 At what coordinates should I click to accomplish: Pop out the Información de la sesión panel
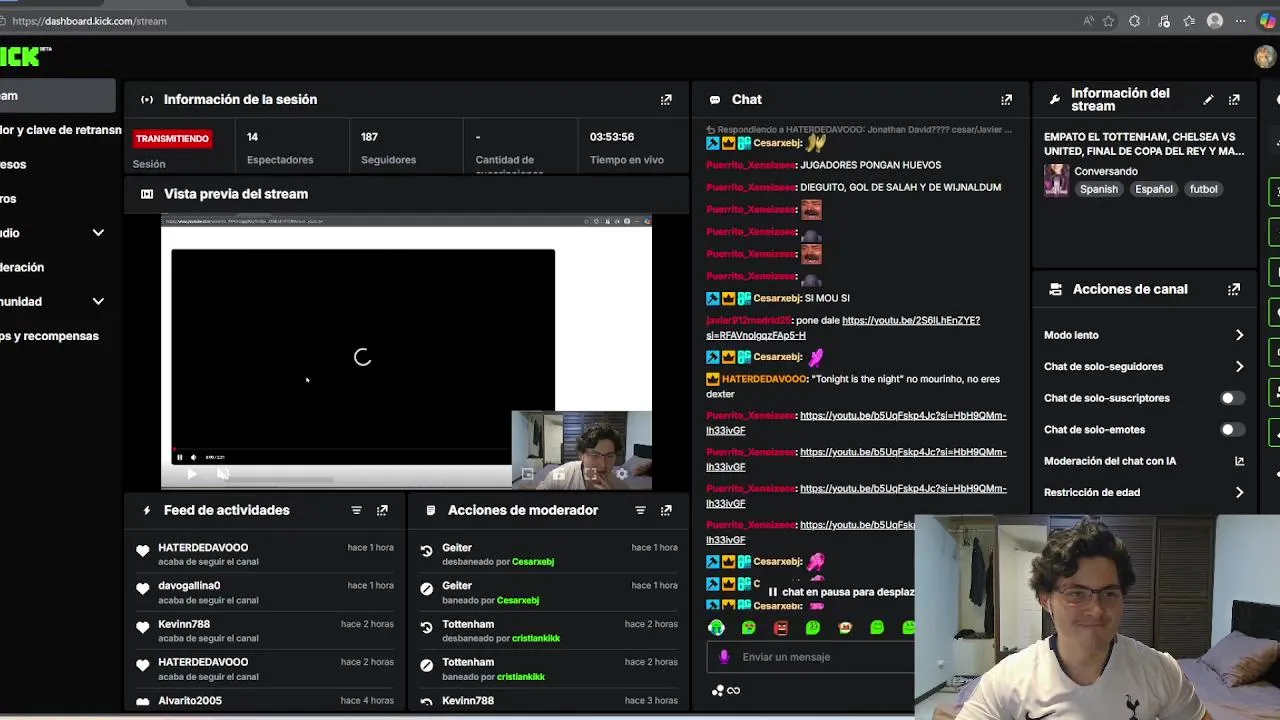point(666,100)
